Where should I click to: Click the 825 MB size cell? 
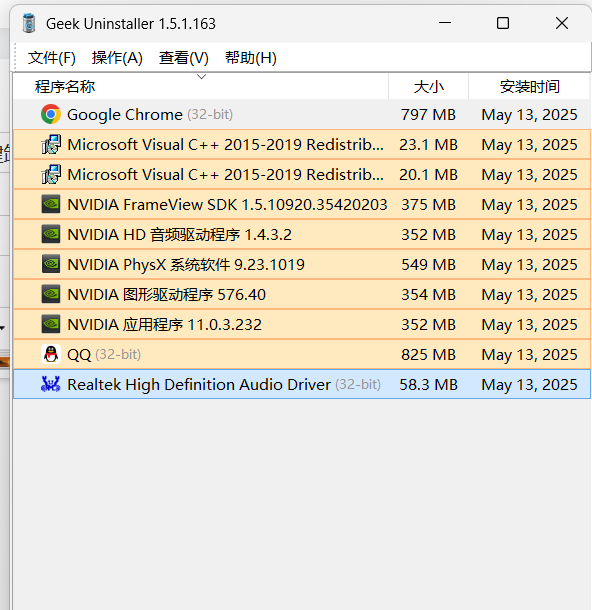coord(428,354)
